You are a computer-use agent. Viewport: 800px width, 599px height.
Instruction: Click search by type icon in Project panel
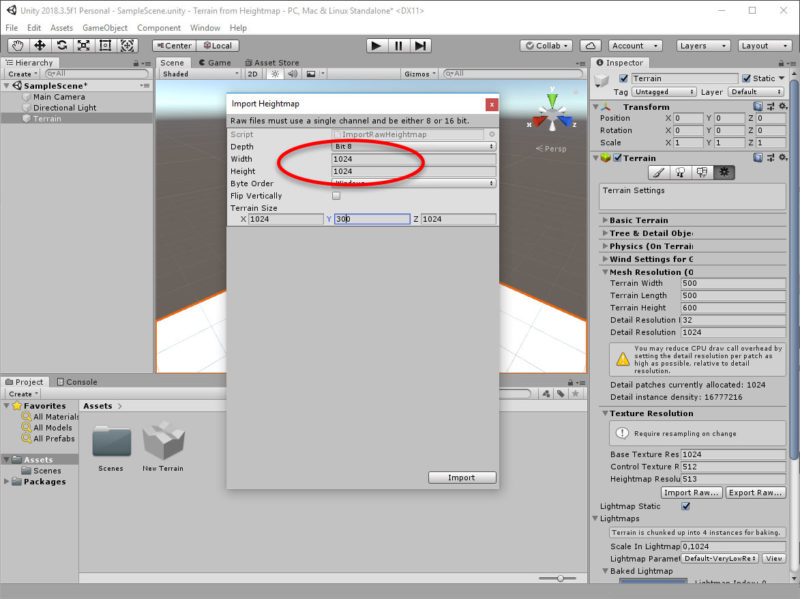546,394
